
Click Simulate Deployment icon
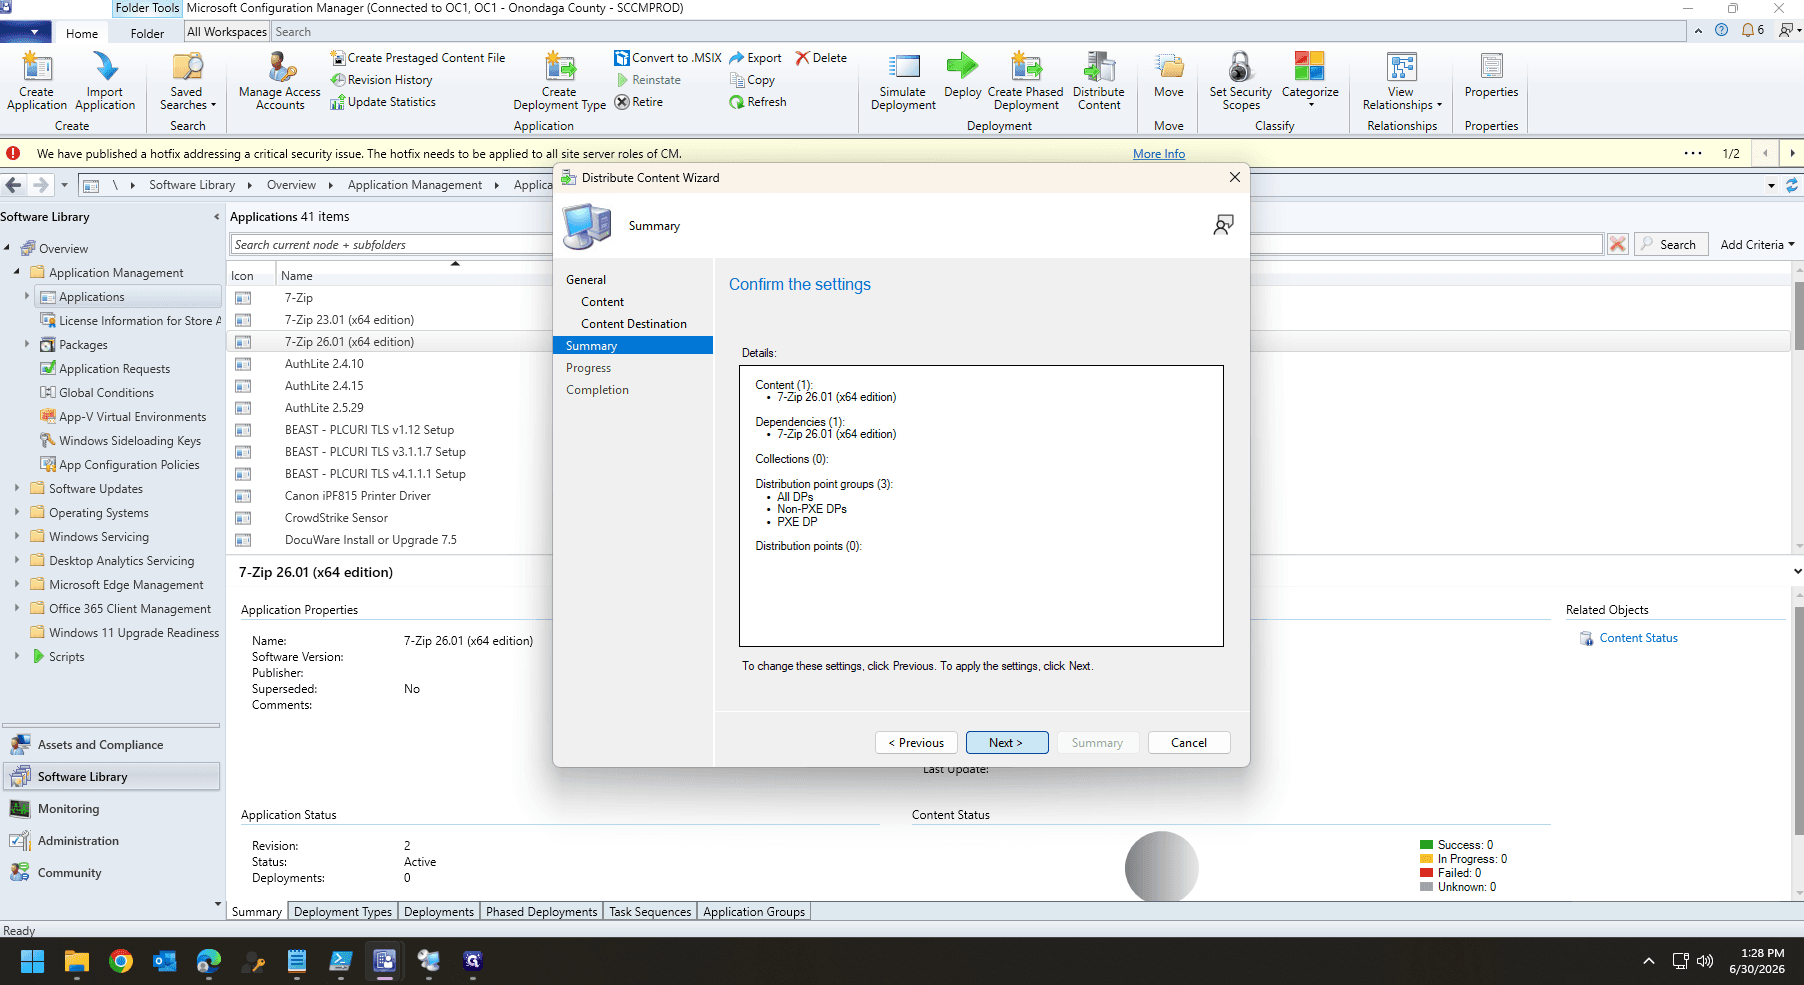[903, 81]
